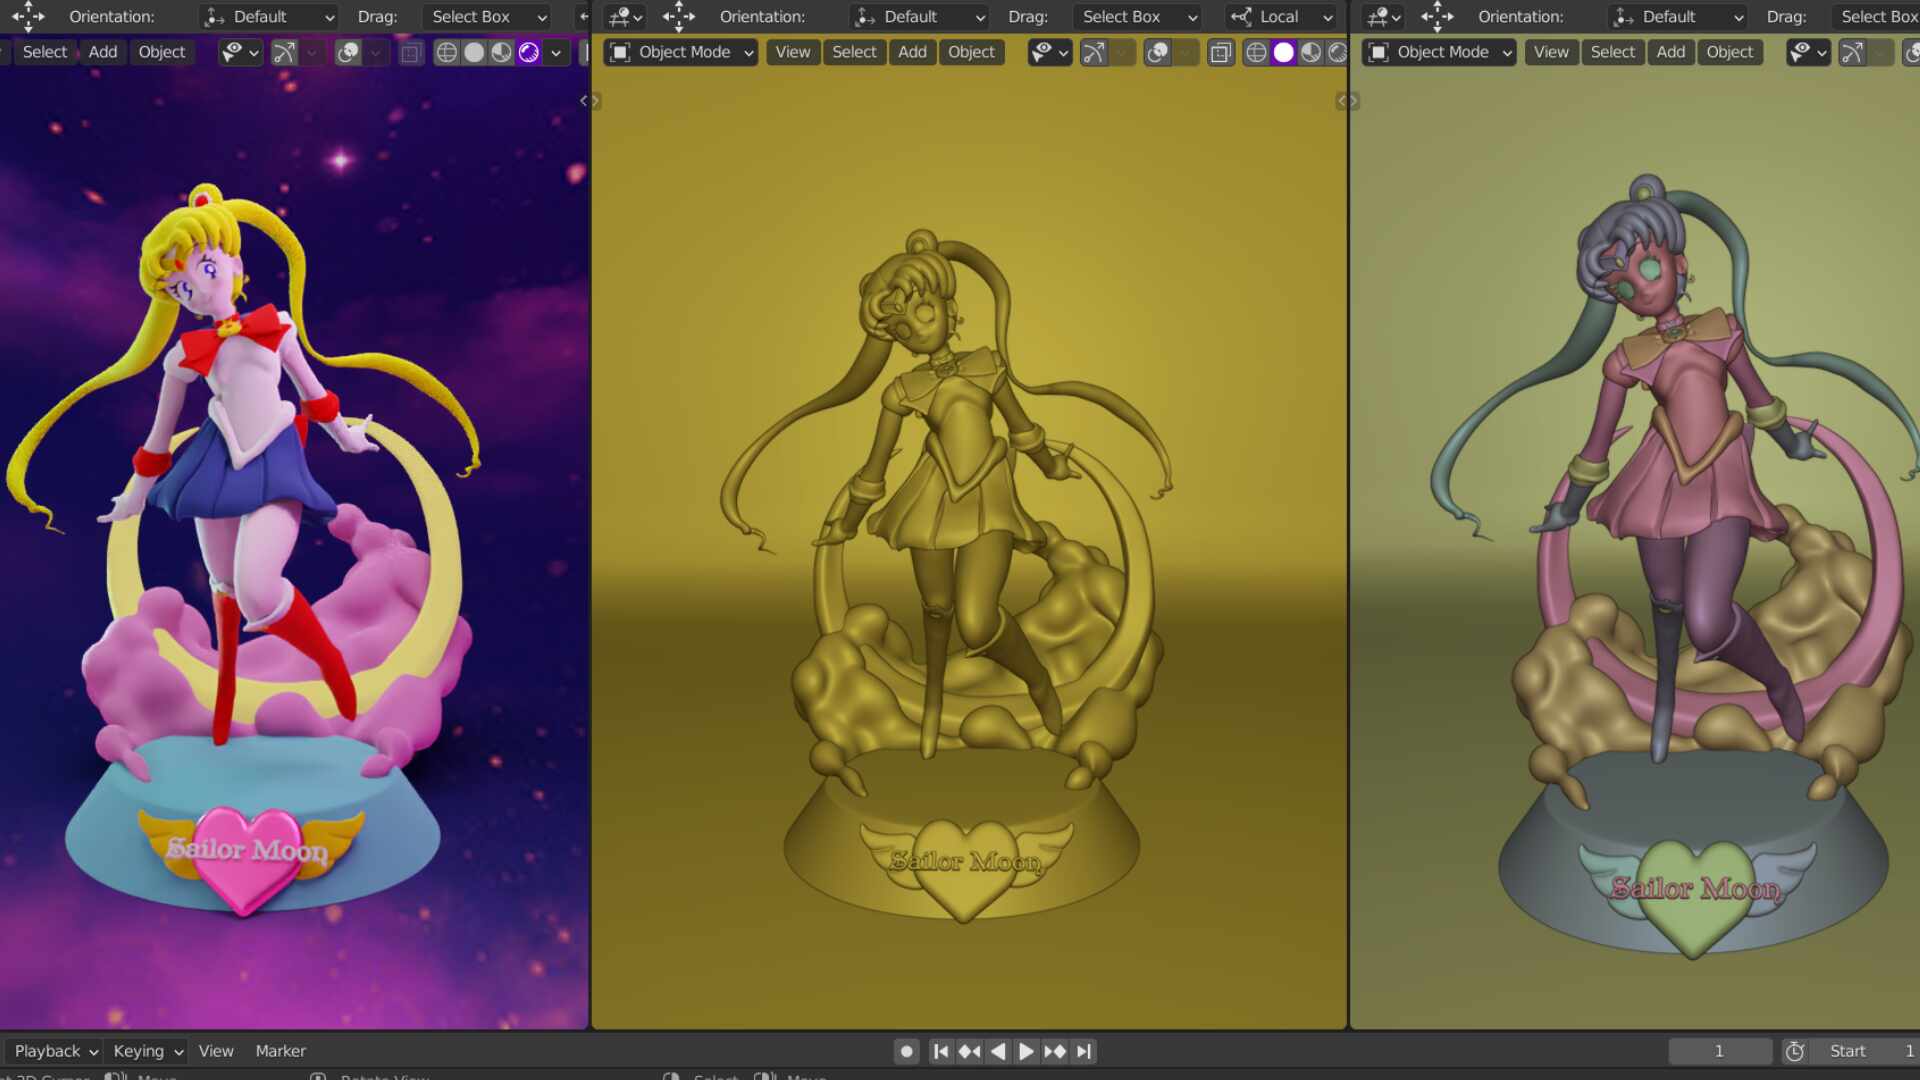
Task: Toggle the show overlays icon in the left viewport
Action: pos(348,52)
